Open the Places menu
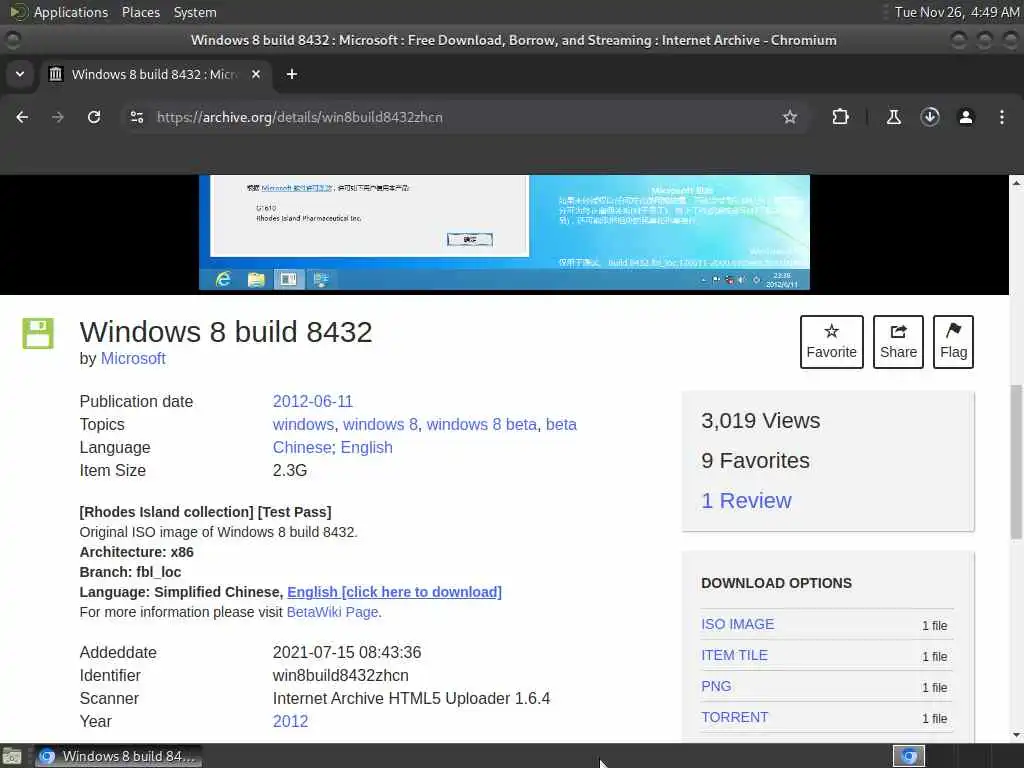 (140, 12)
